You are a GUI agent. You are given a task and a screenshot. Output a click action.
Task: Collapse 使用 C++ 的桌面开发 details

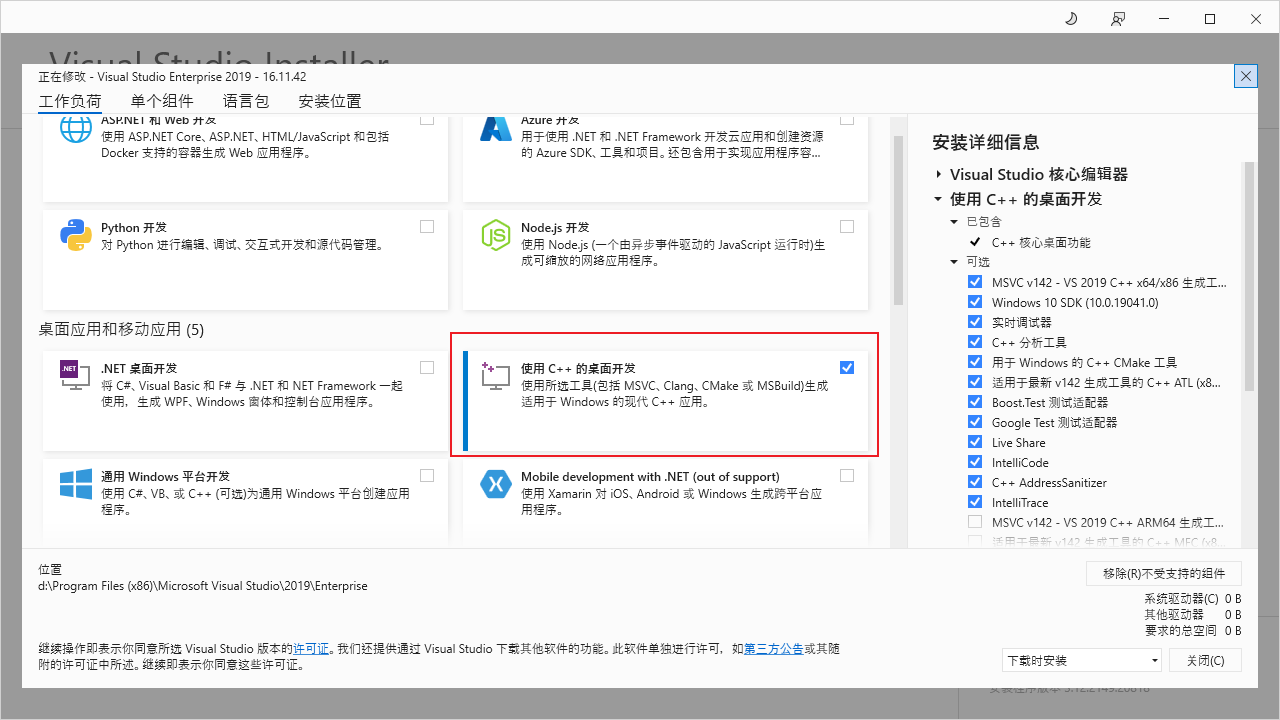click(938, 199)
